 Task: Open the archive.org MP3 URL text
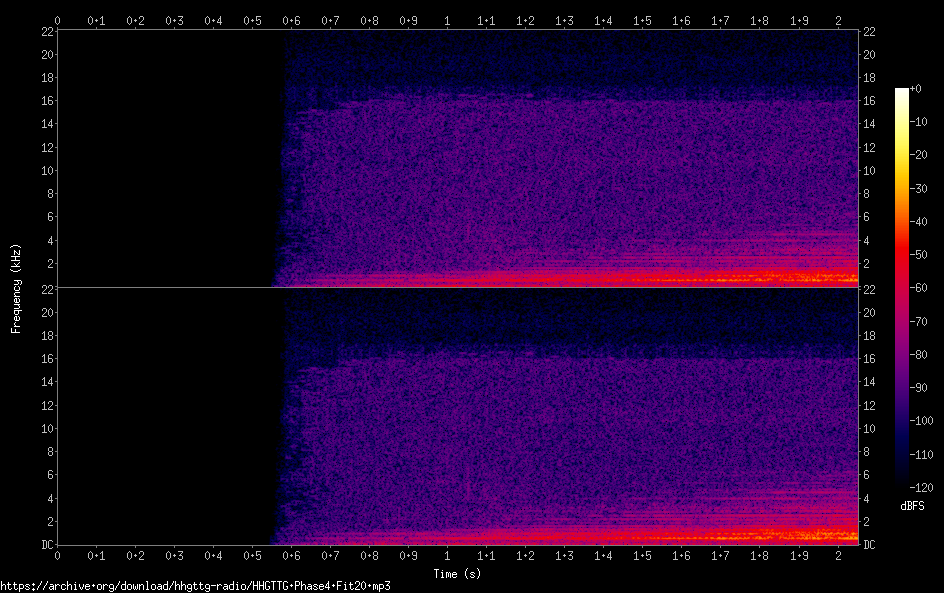click(x=195, y=586)
